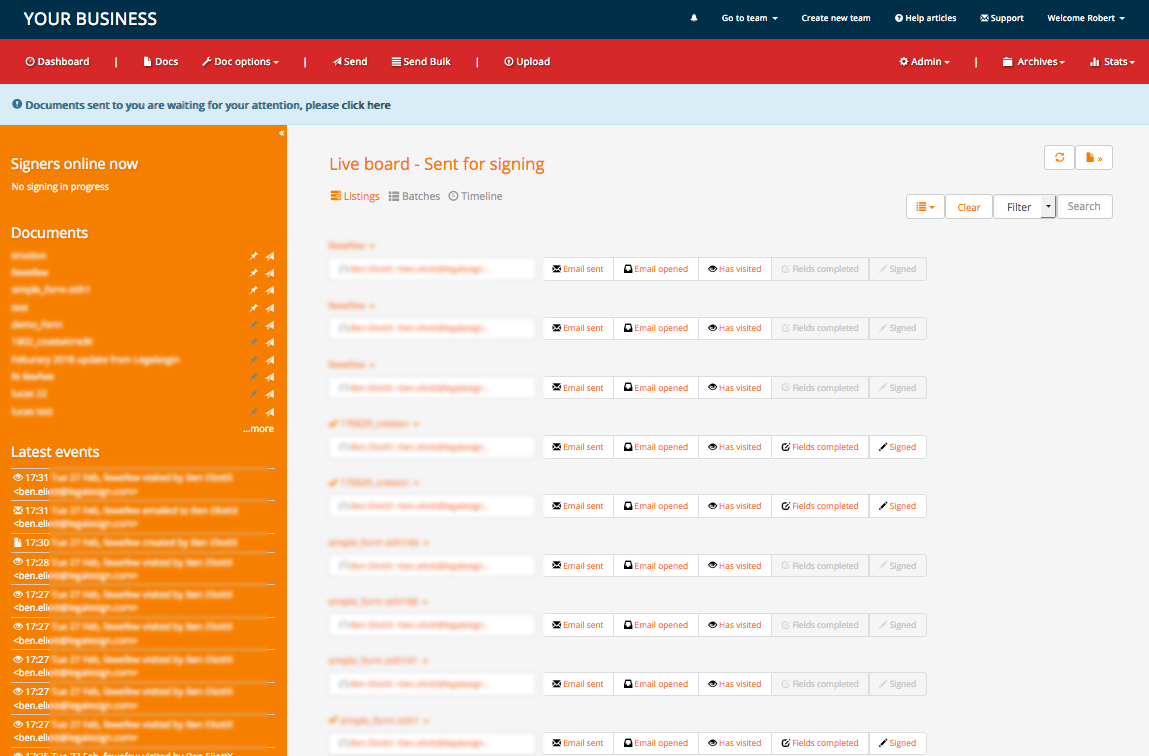Open the list view options dropdown
The image size is (1149, 756).
point(925,207)
